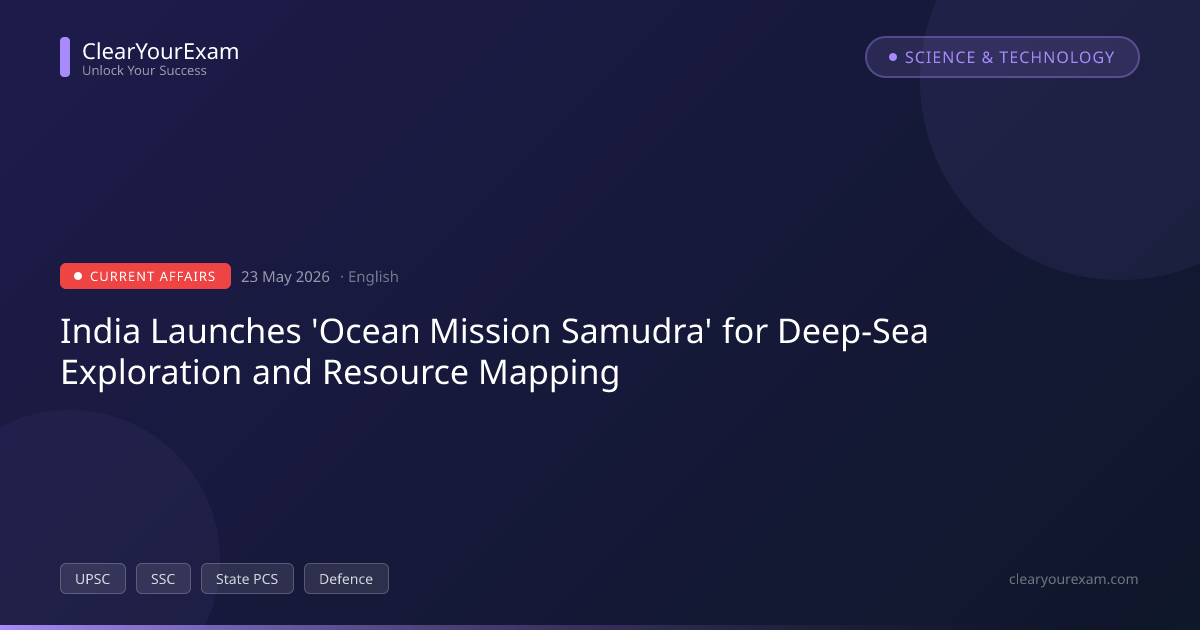The height and width of the screenshot is (630, 1200).
Task: Click the white dot in Current Affairs badge
Action: click(x=78, y=276)
